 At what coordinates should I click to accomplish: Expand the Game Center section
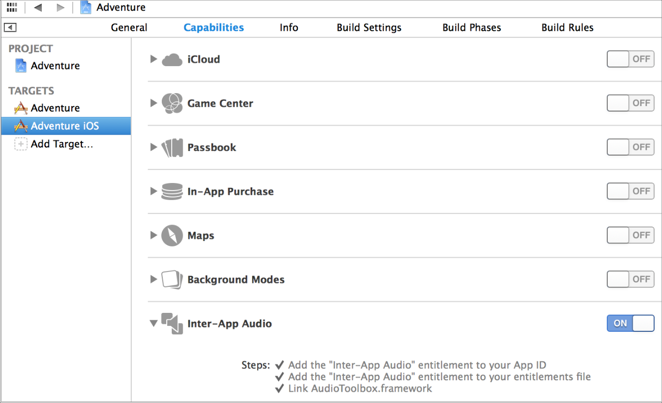[153, 103]
